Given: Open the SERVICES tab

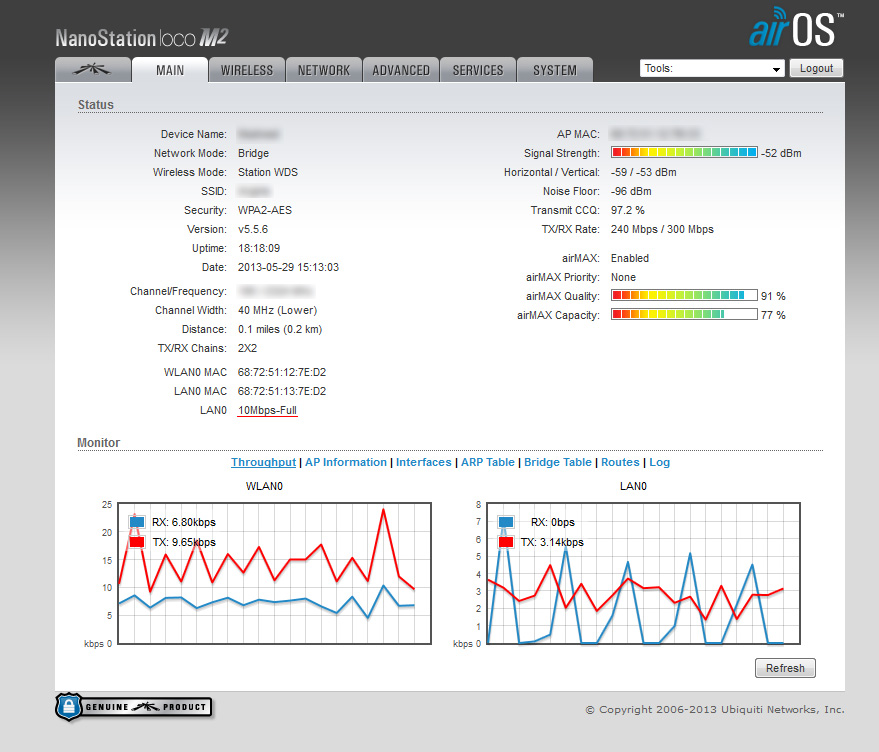Looking at the screenshot, I should pos(478,70).
